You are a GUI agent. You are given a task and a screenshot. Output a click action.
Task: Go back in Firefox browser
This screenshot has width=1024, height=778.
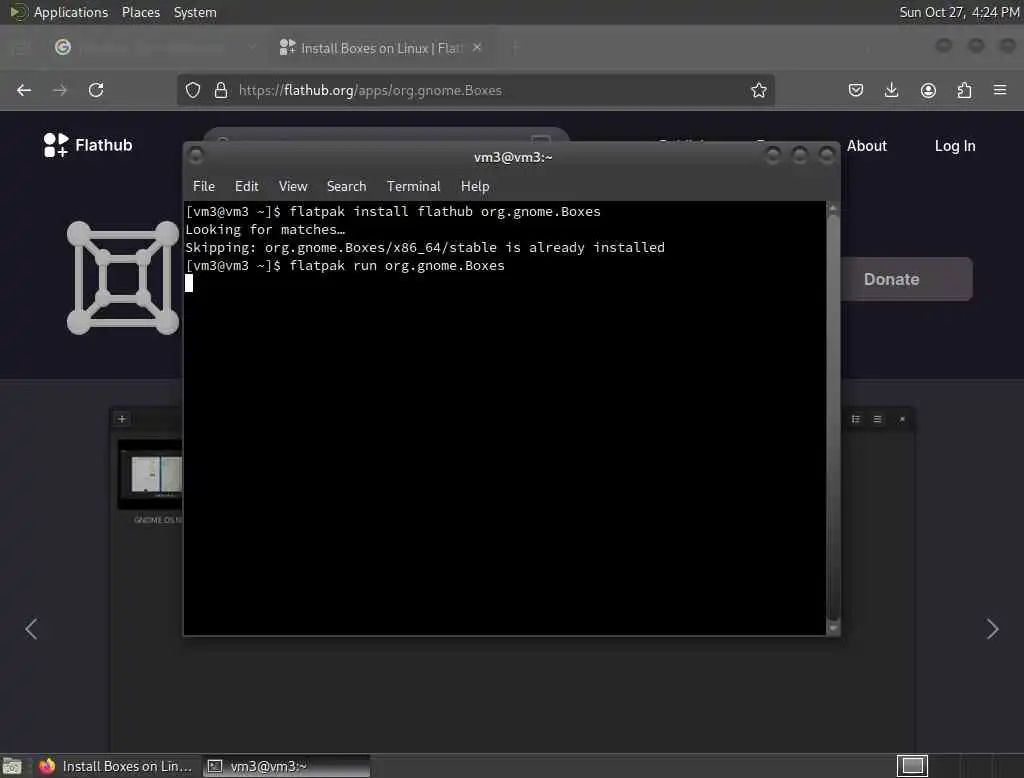coord(24,90)
